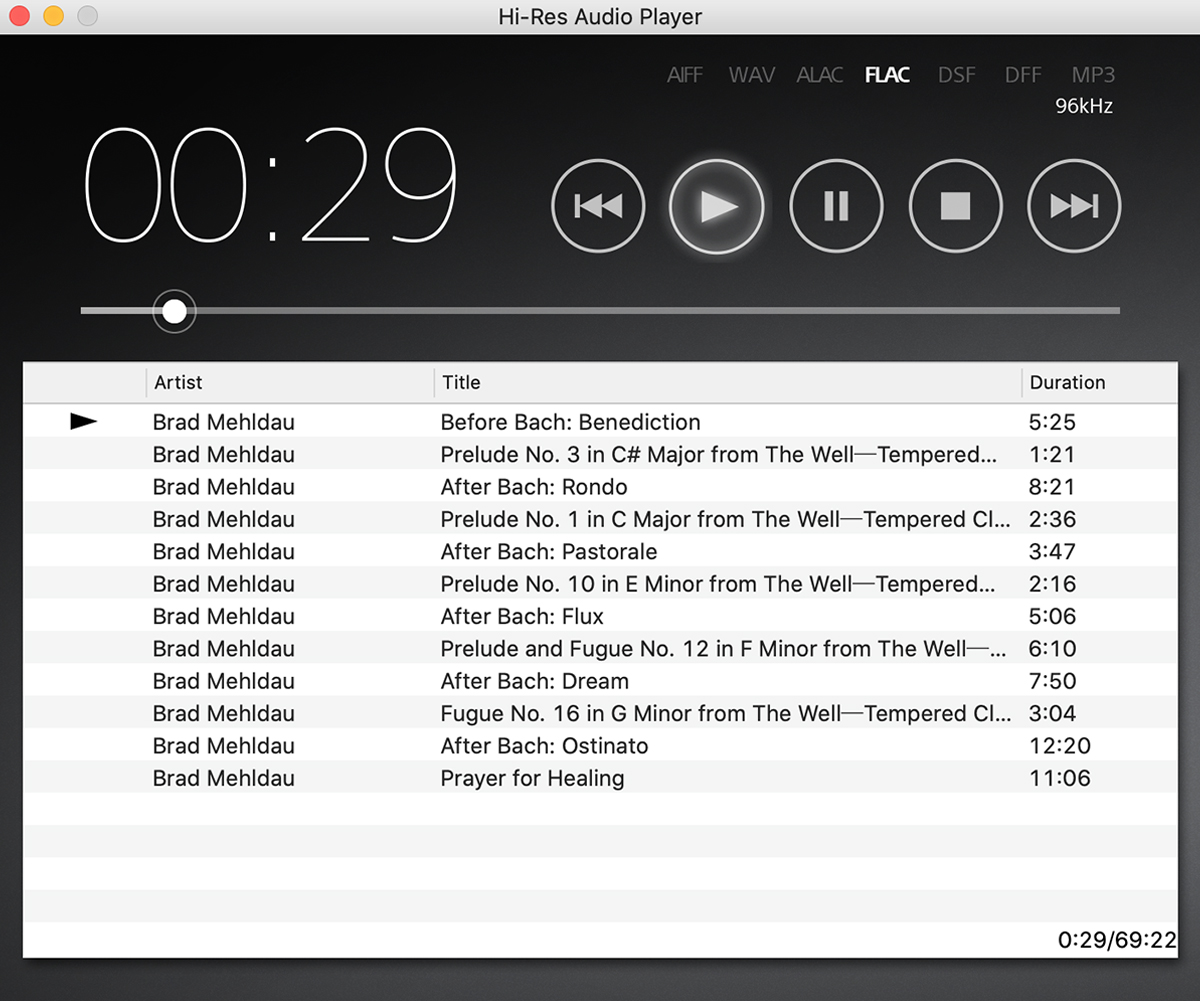
Task: Select Prelude No. 3 in C# Major track
Action: pyautogui.click(x=600, y=454)
